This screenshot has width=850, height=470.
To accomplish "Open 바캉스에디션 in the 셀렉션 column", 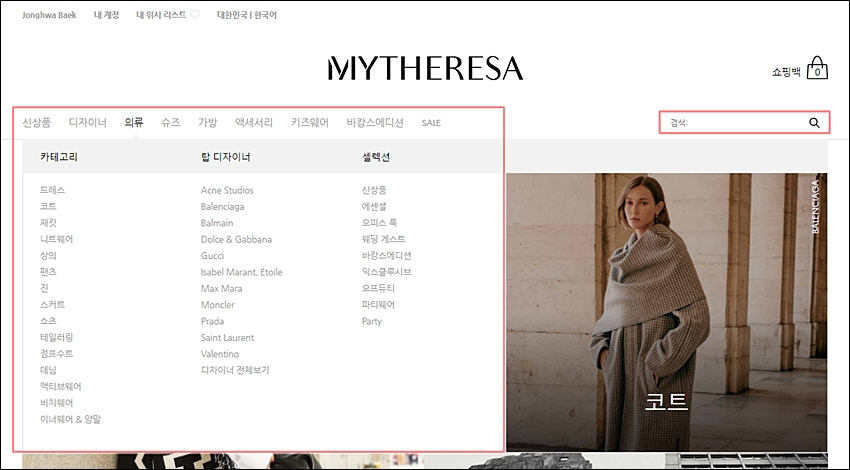I will [x=387, y=255].
